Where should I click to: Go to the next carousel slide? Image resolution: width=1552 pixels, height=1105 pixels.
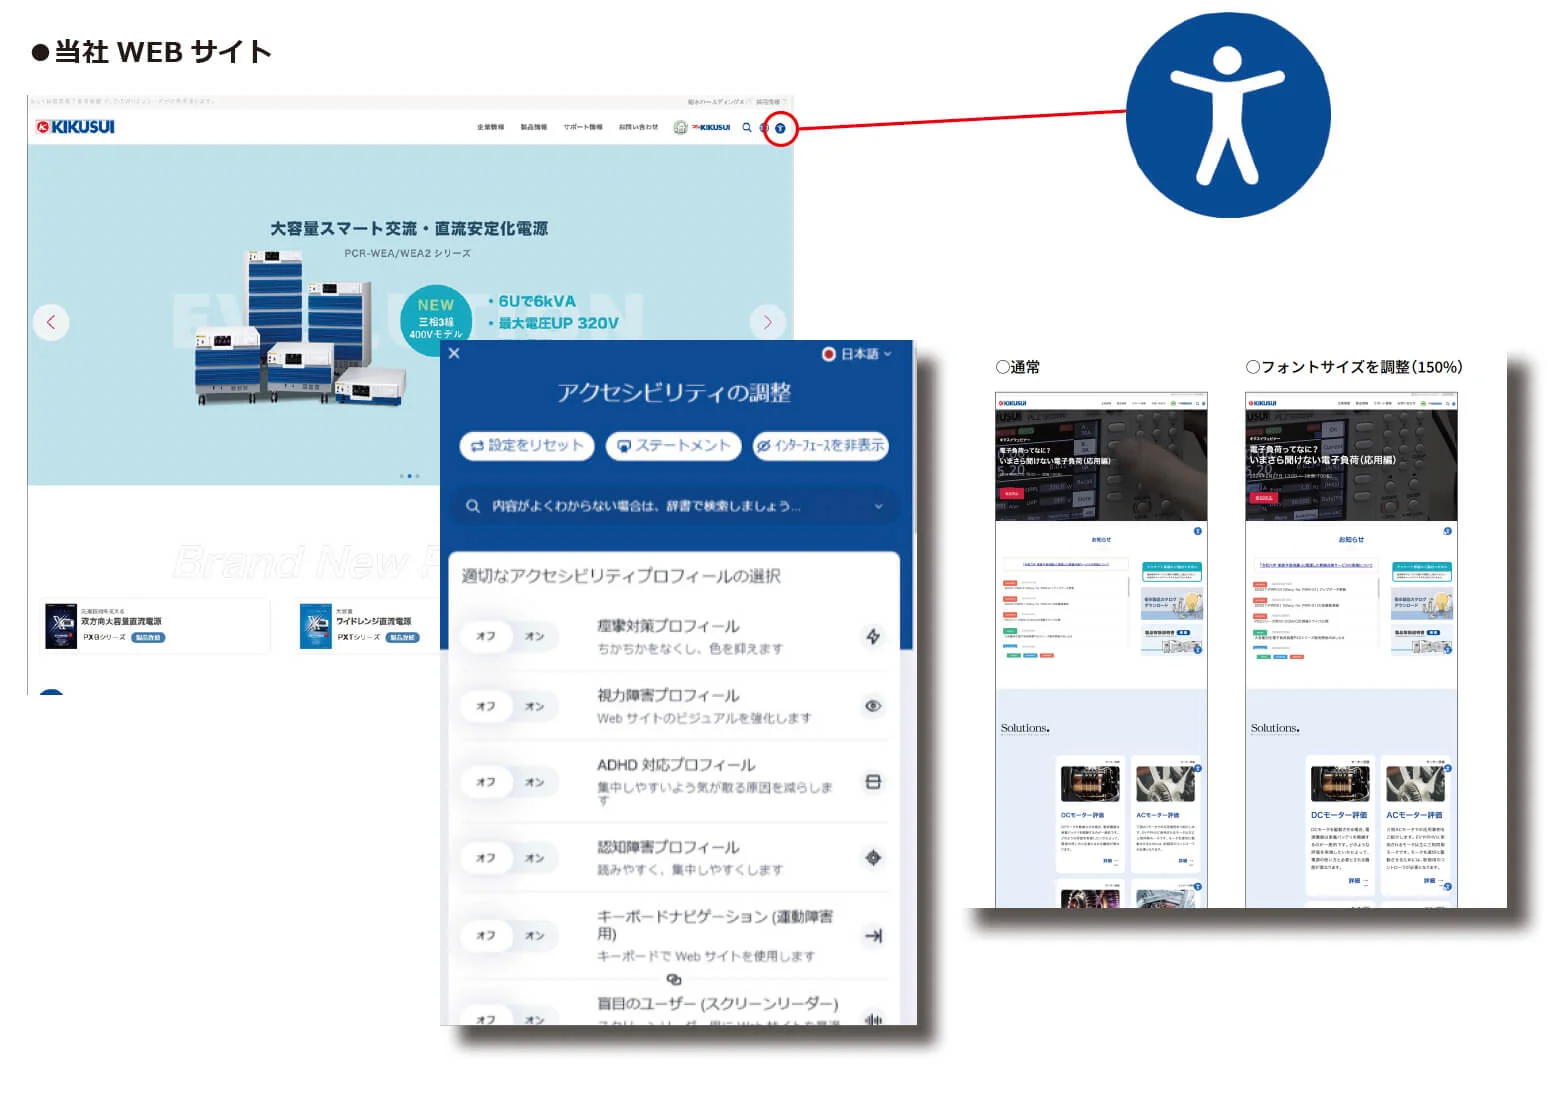pos(767,322)
